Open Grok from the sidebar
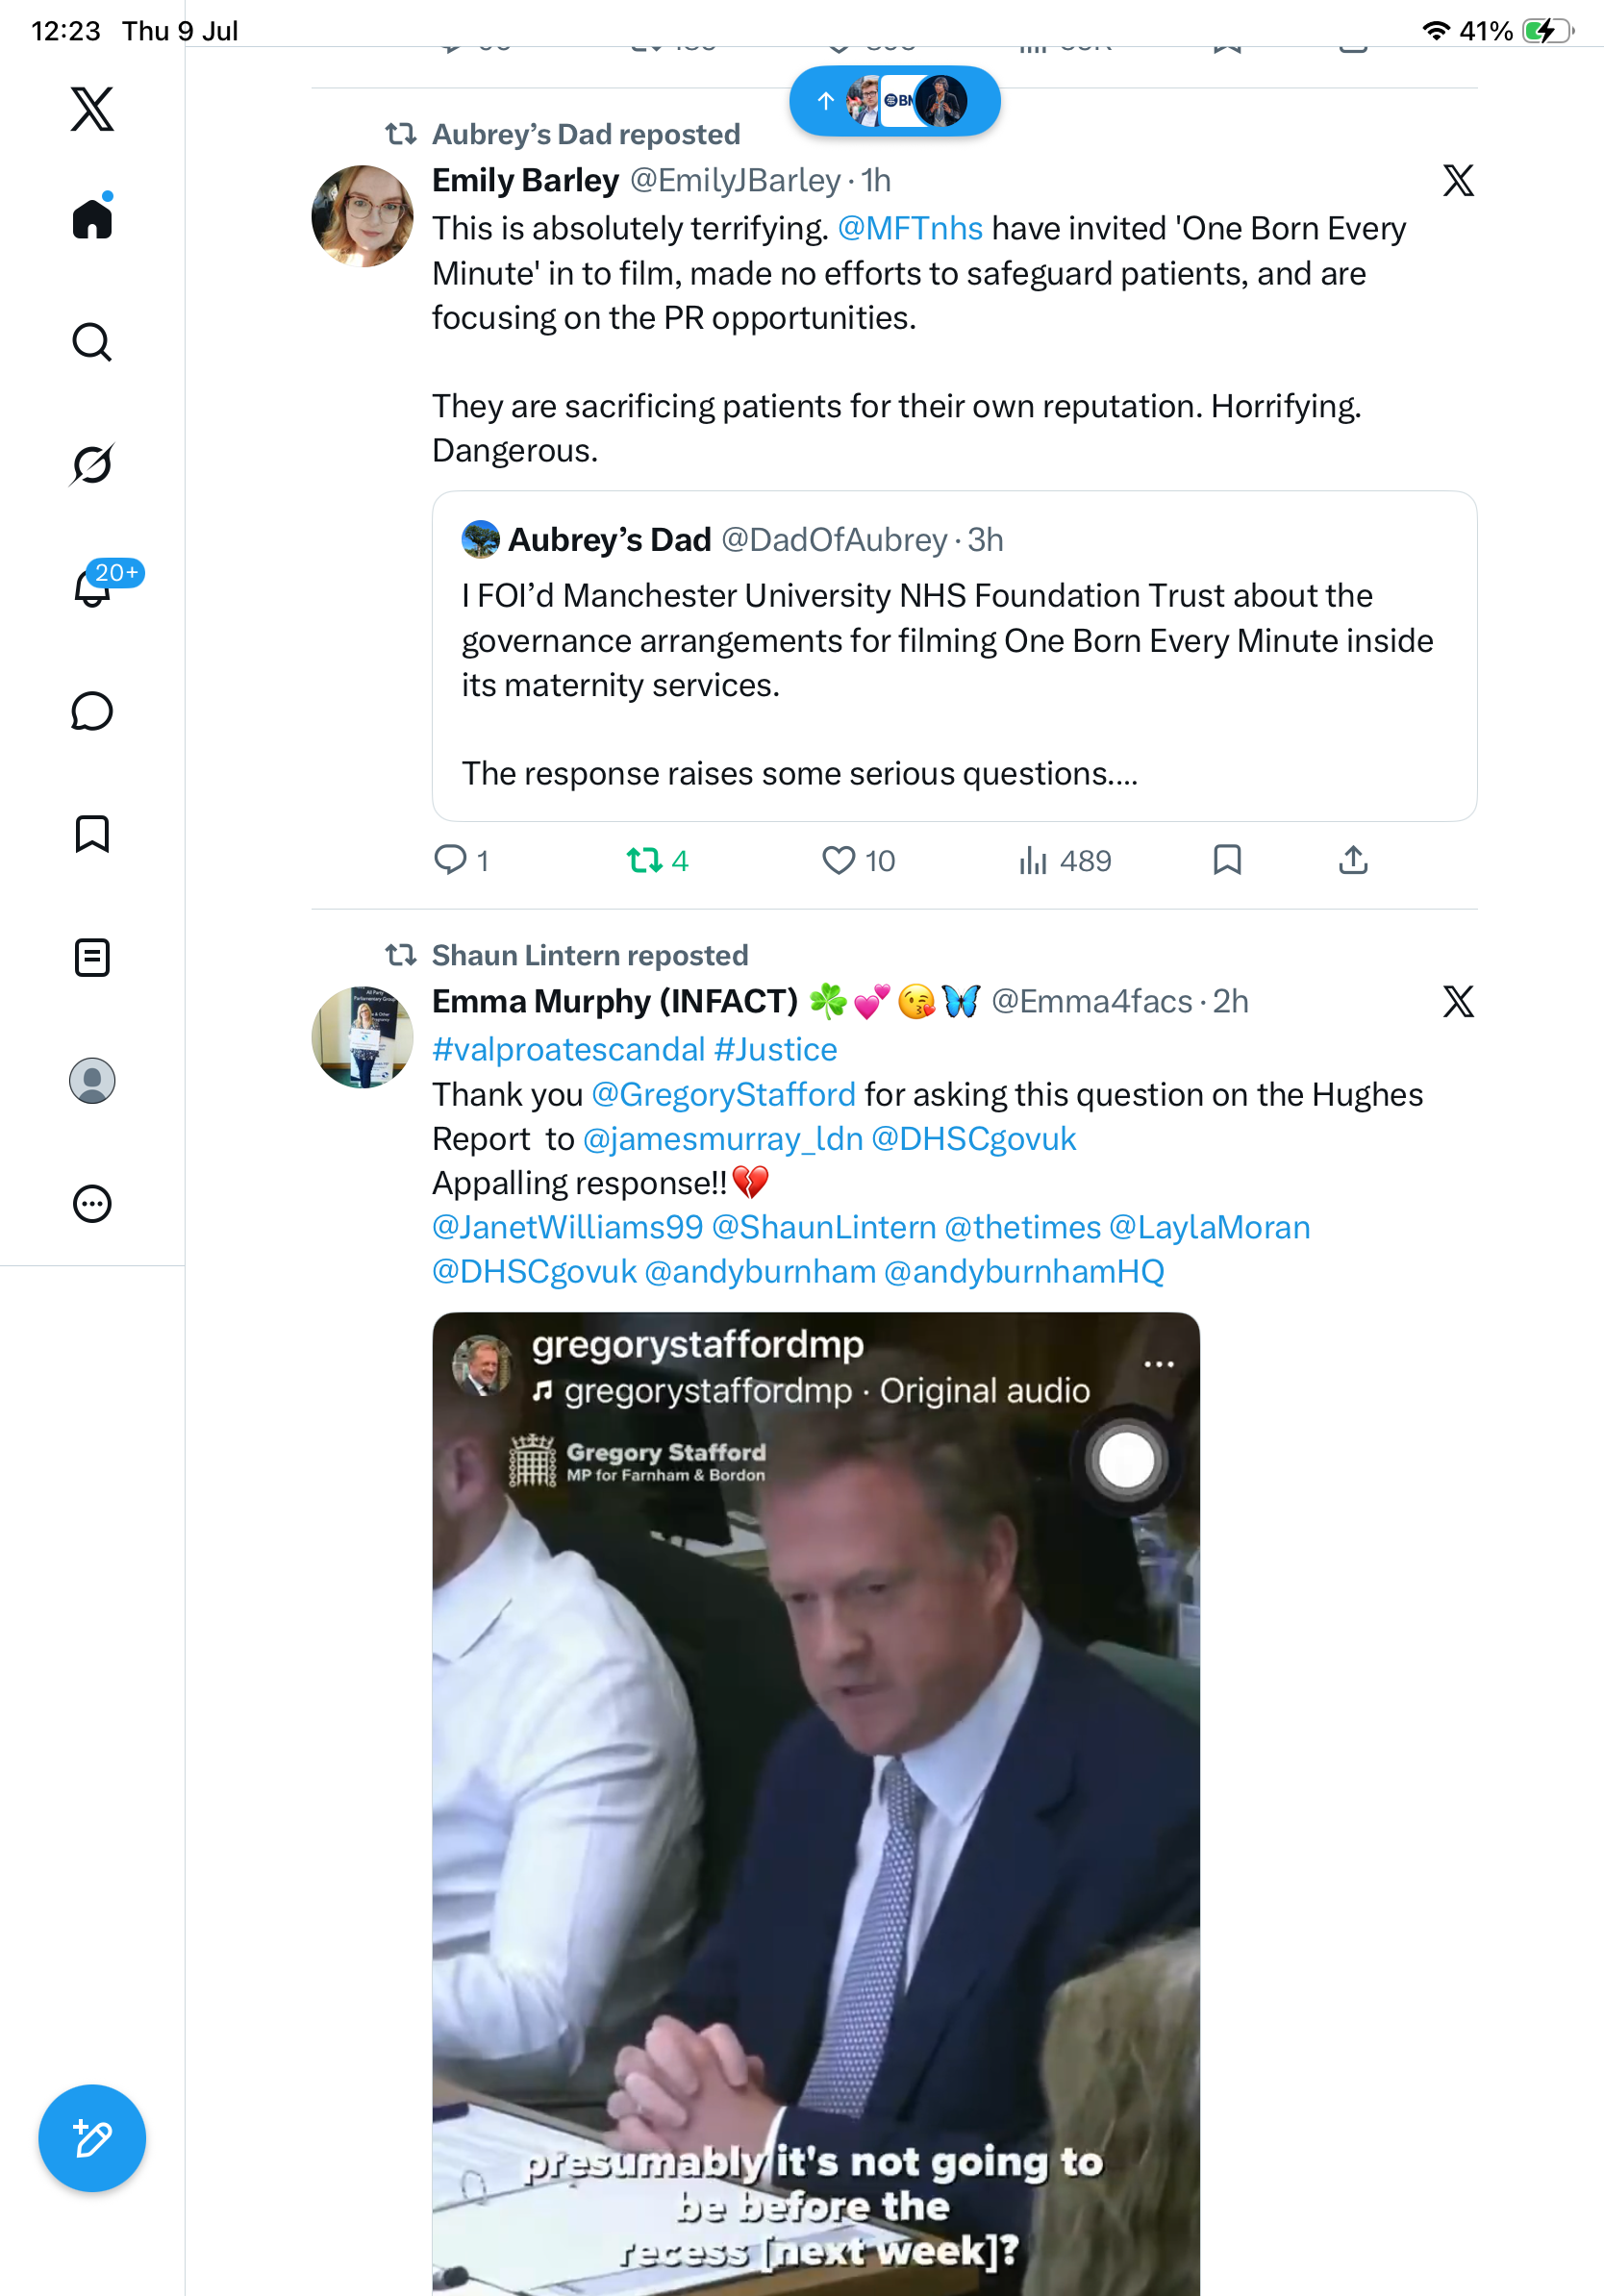The image size is (1604, 2296). click(x=92, y=464)
